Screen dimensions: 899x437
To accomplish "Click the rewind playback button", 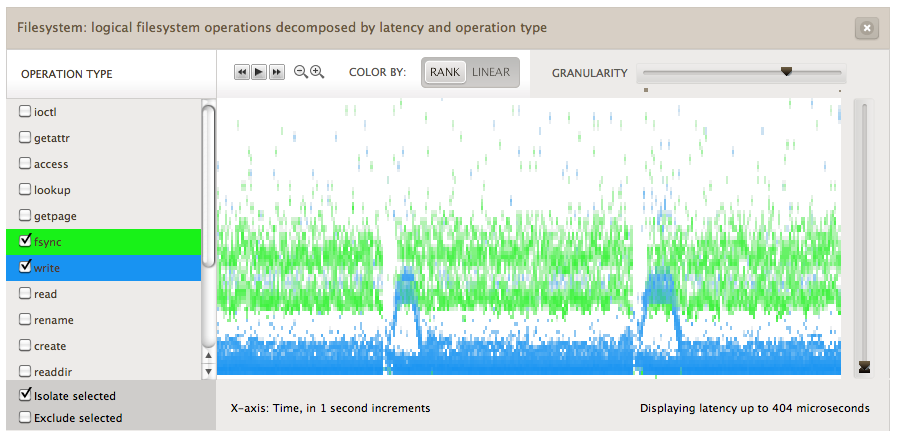I will [x=241, y=72].
